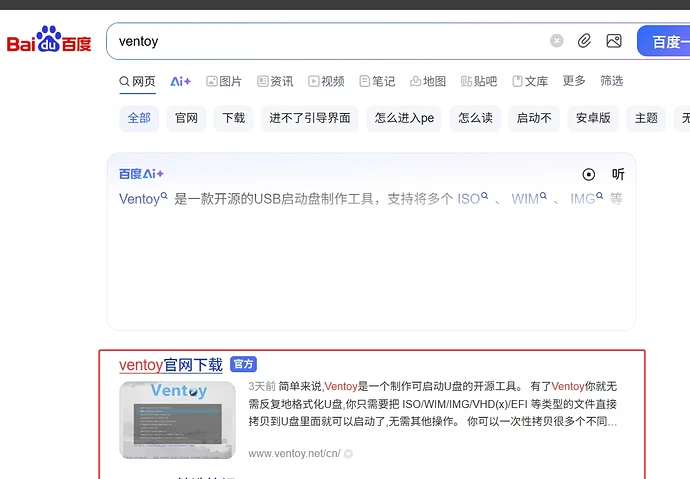Expand the 筛选 filter options
690x479 pixels.
point(611,81)
